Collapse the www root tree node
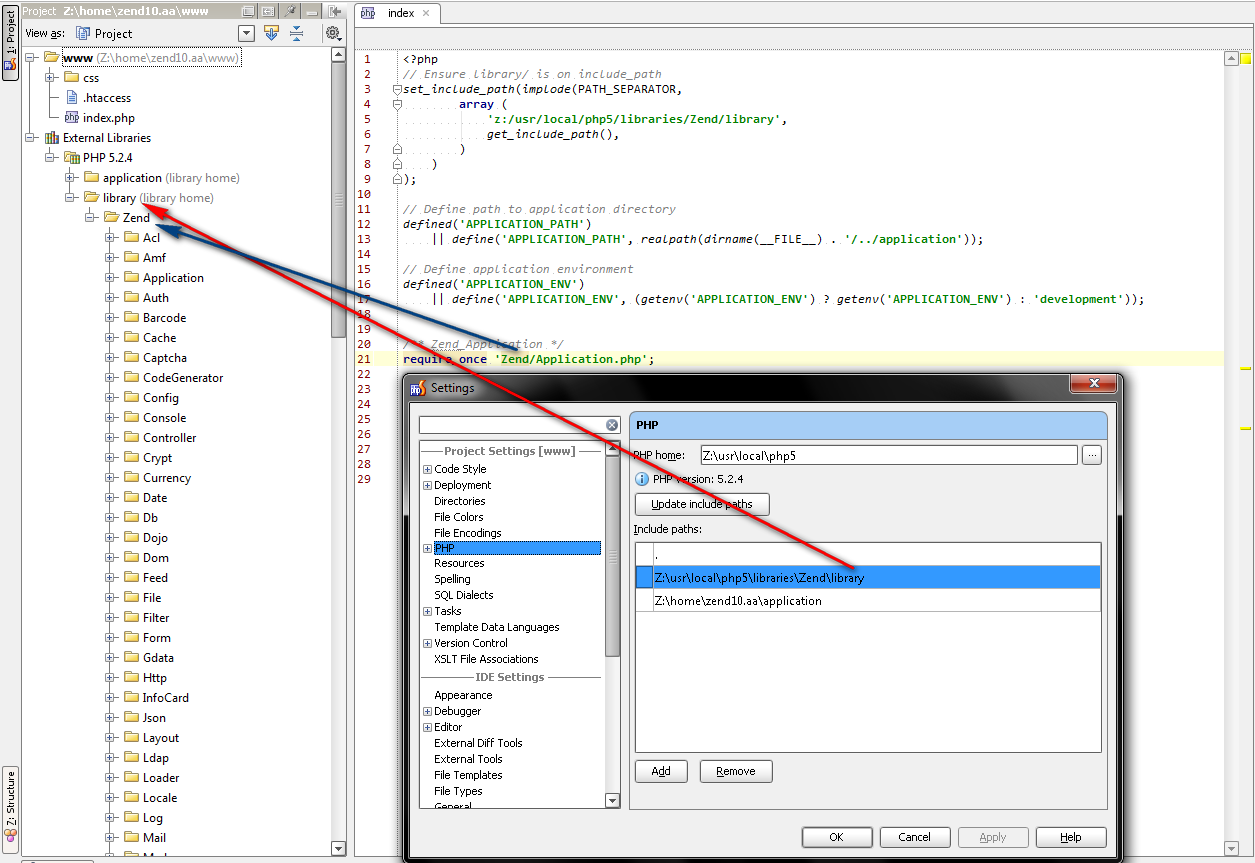Viewport: 1255px width, 863px height. (x=30, y=58)
